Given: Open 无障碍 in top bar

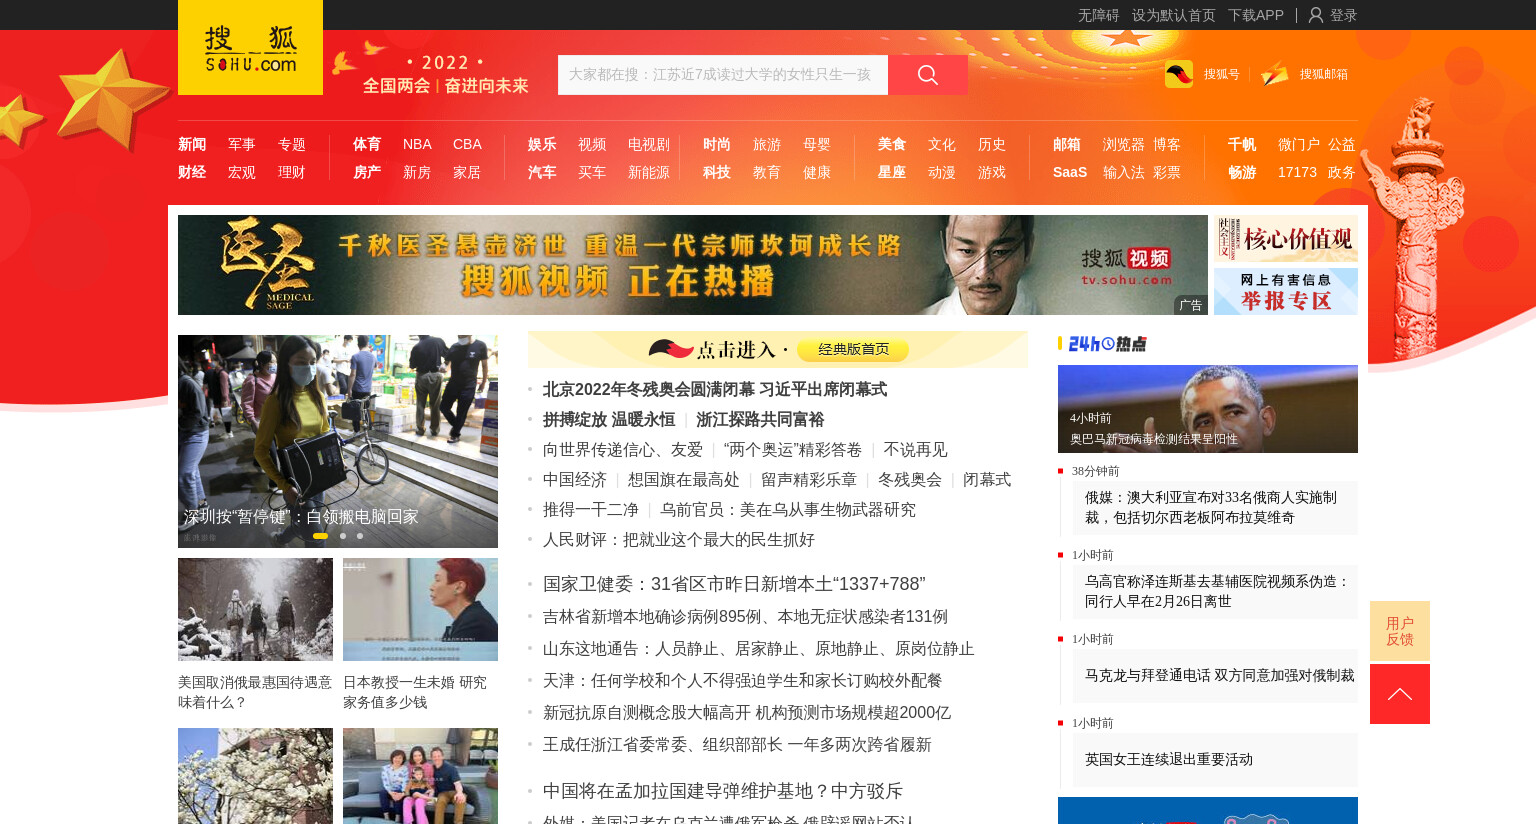Looking at the screenshot, I should click(x=1098, y=15).
